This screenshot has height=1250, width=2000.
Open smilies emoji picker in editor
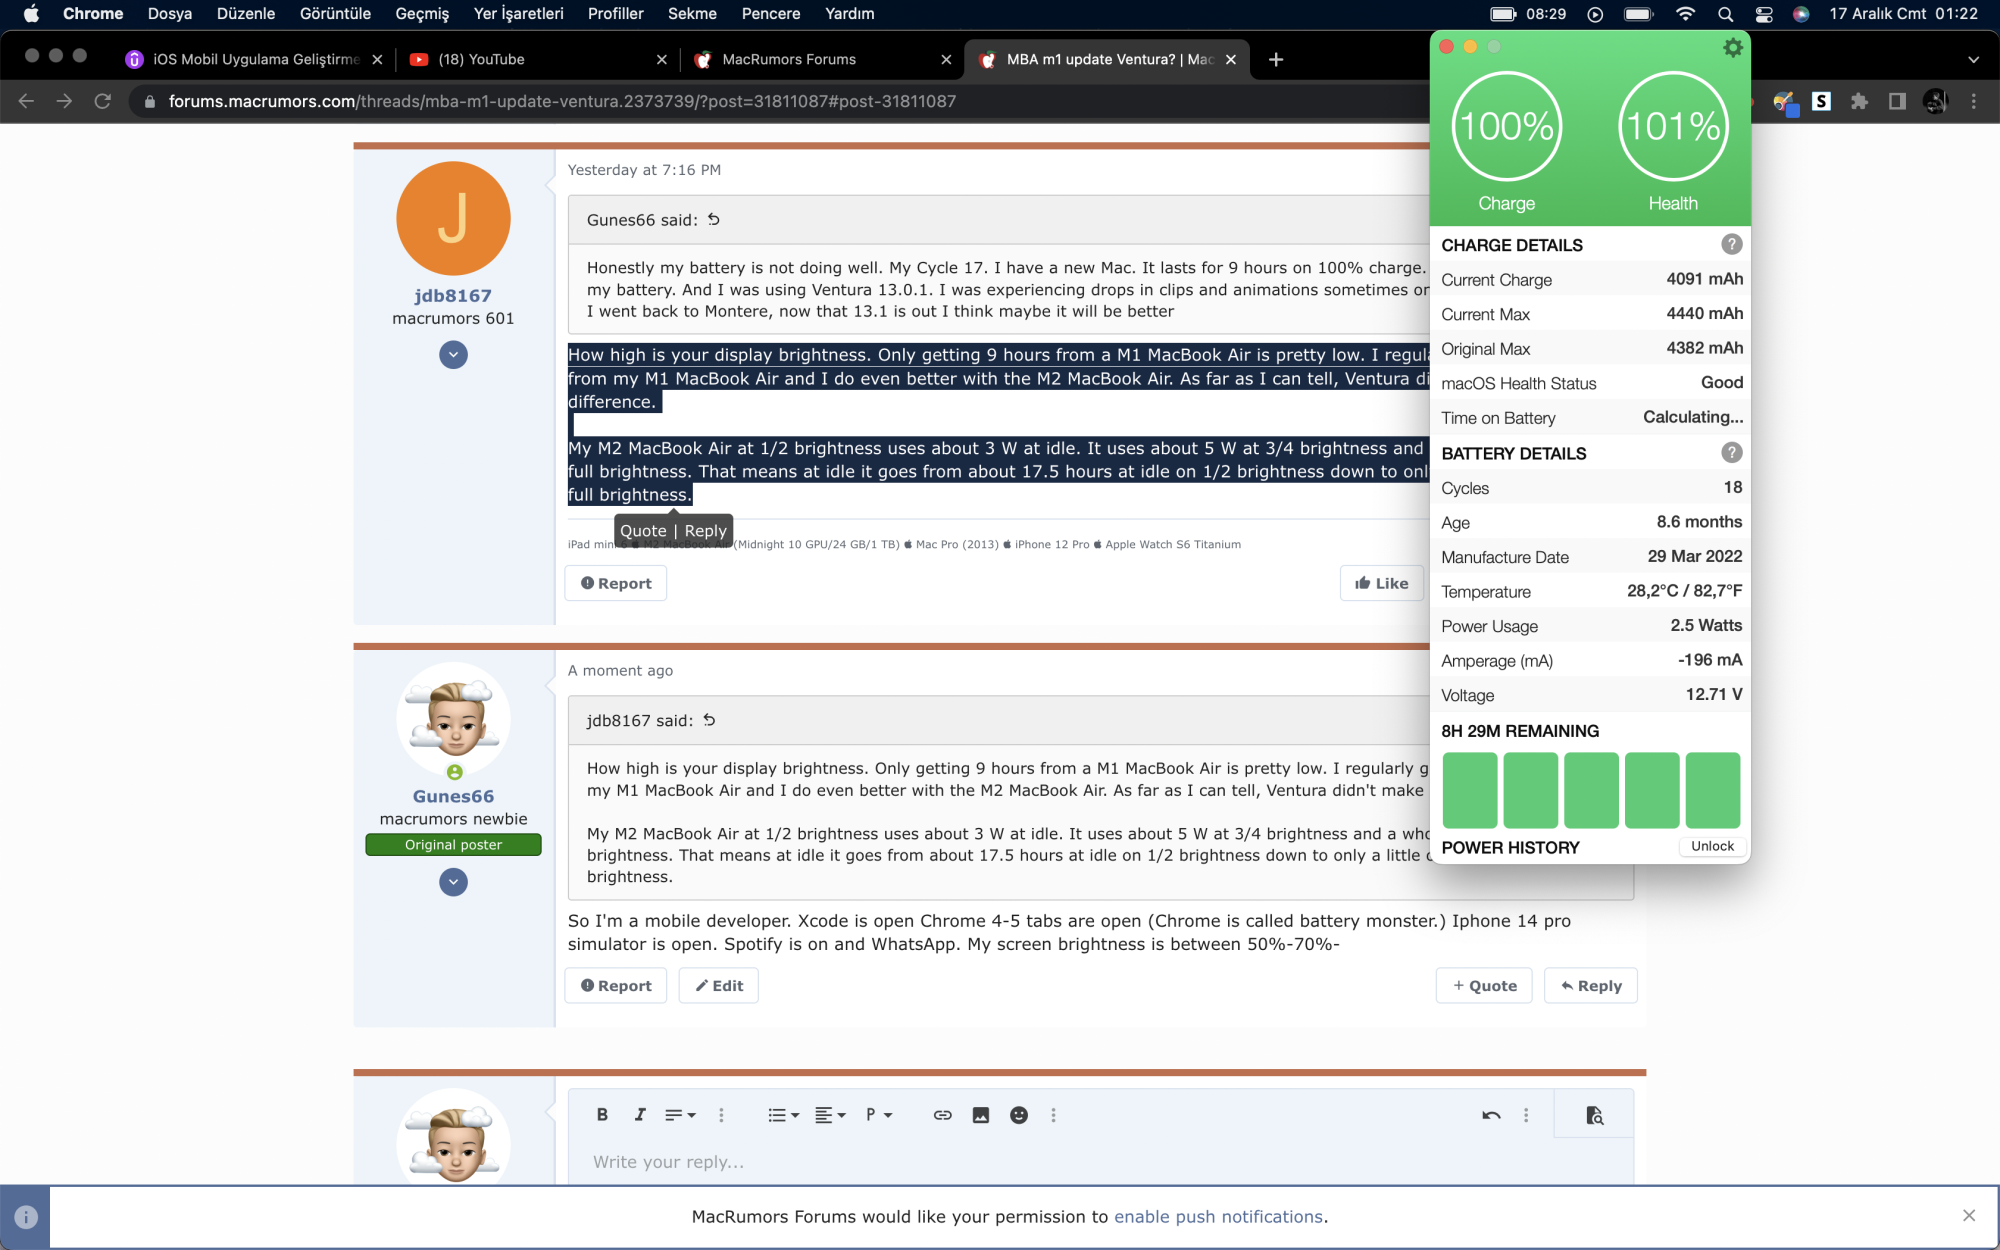click(x=1018, y=1115)
